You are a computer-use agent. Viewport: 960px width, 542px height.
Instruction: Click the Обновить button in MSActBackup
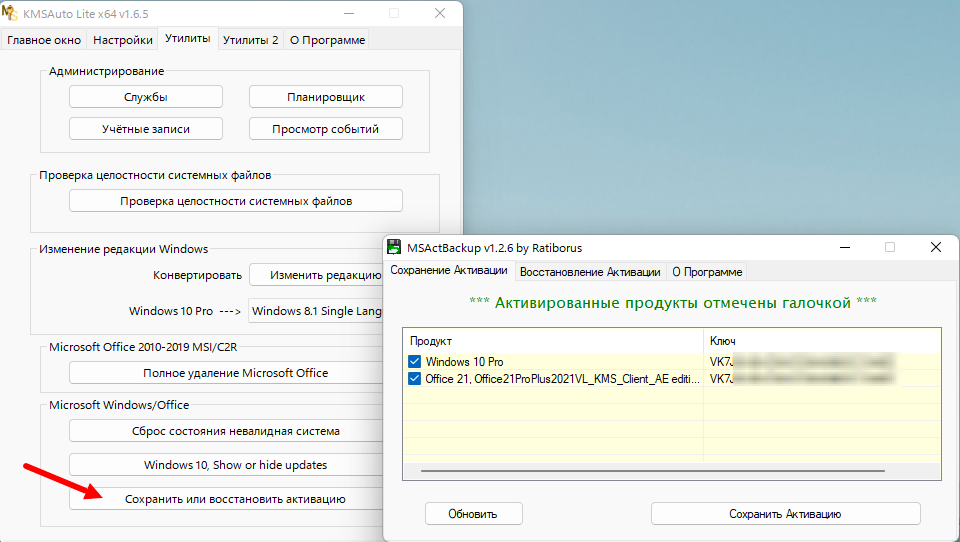[x=473, y=514]
